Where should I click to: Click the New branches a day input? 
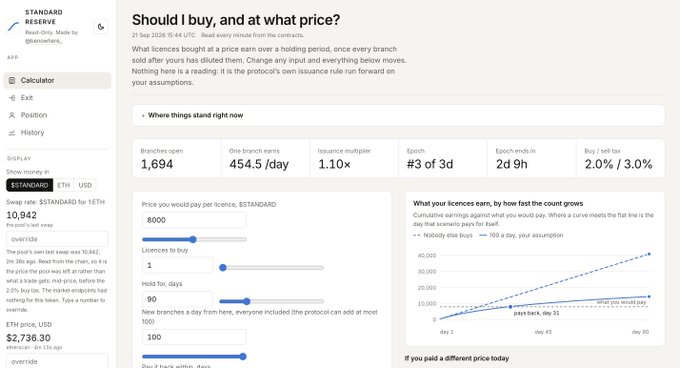tap(194, 337)
